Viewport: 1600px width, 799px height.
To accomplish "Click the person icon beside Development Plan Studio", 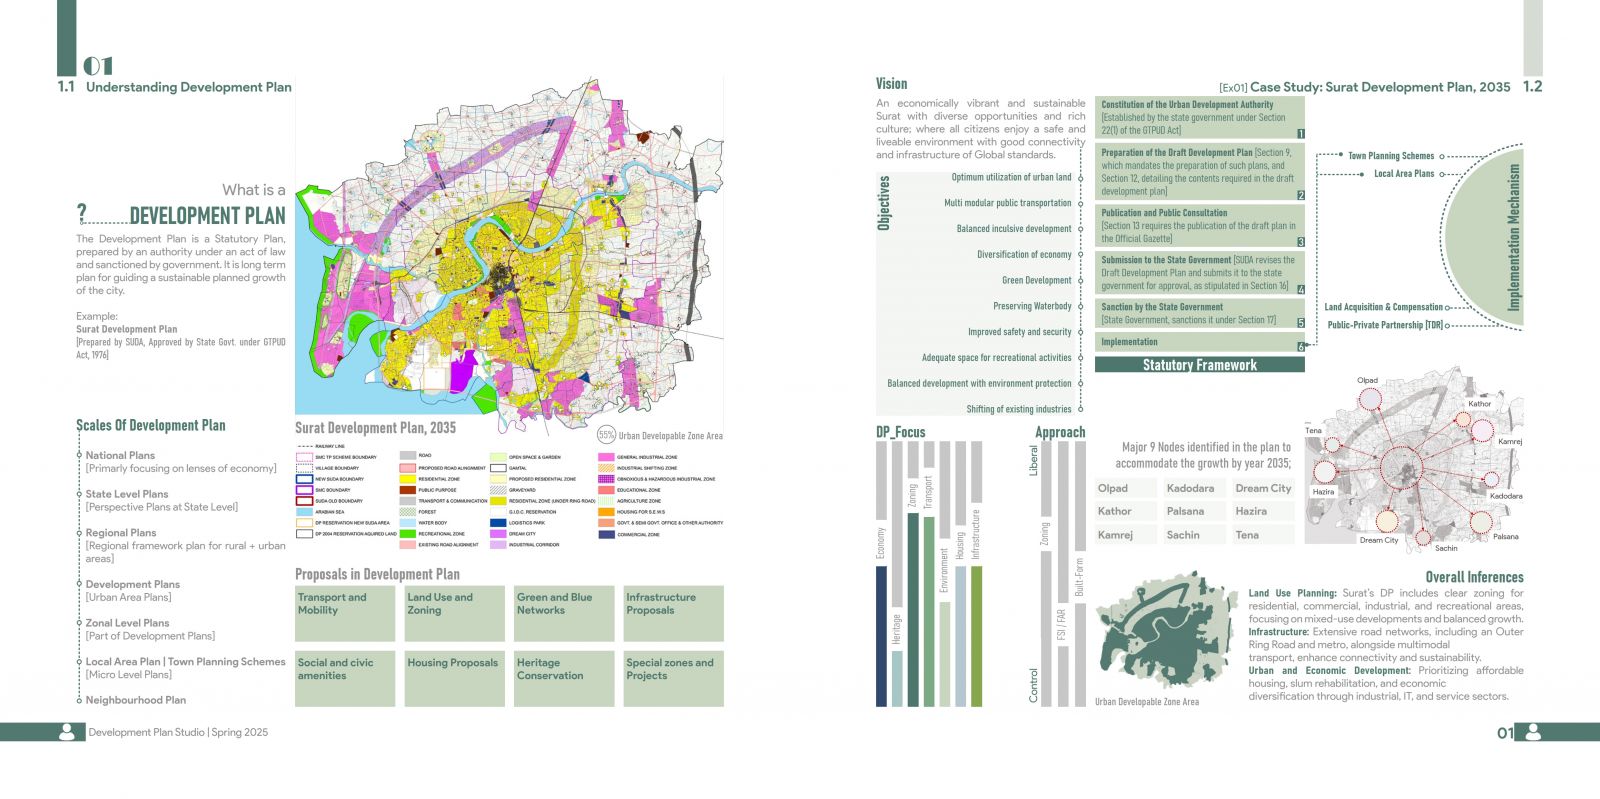I will (x=67, y=732).
